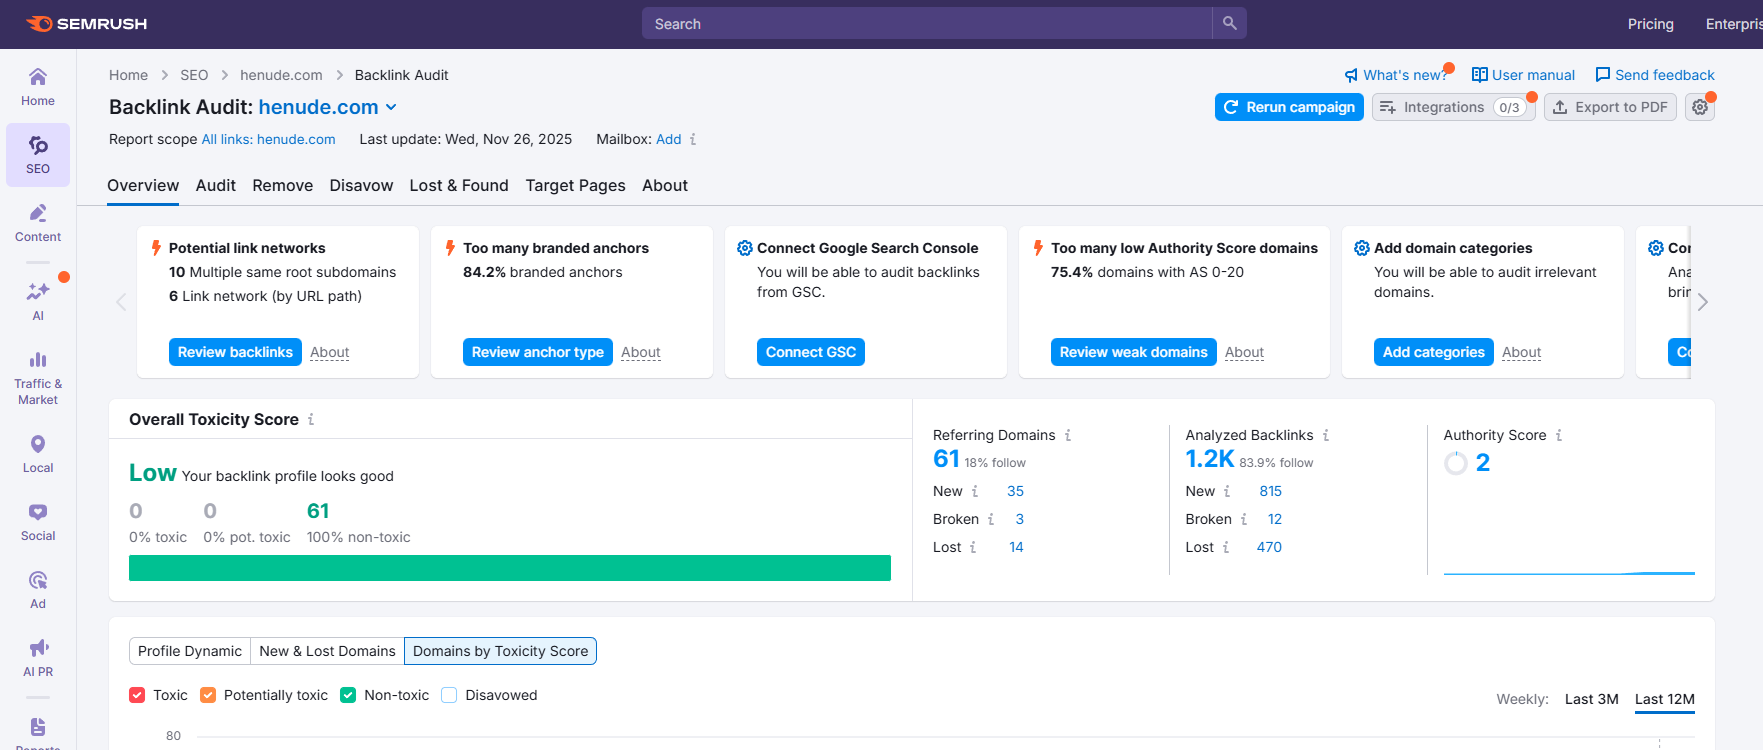
Task: Select the Profile Dynamic tab
Action: pos(190,651)
